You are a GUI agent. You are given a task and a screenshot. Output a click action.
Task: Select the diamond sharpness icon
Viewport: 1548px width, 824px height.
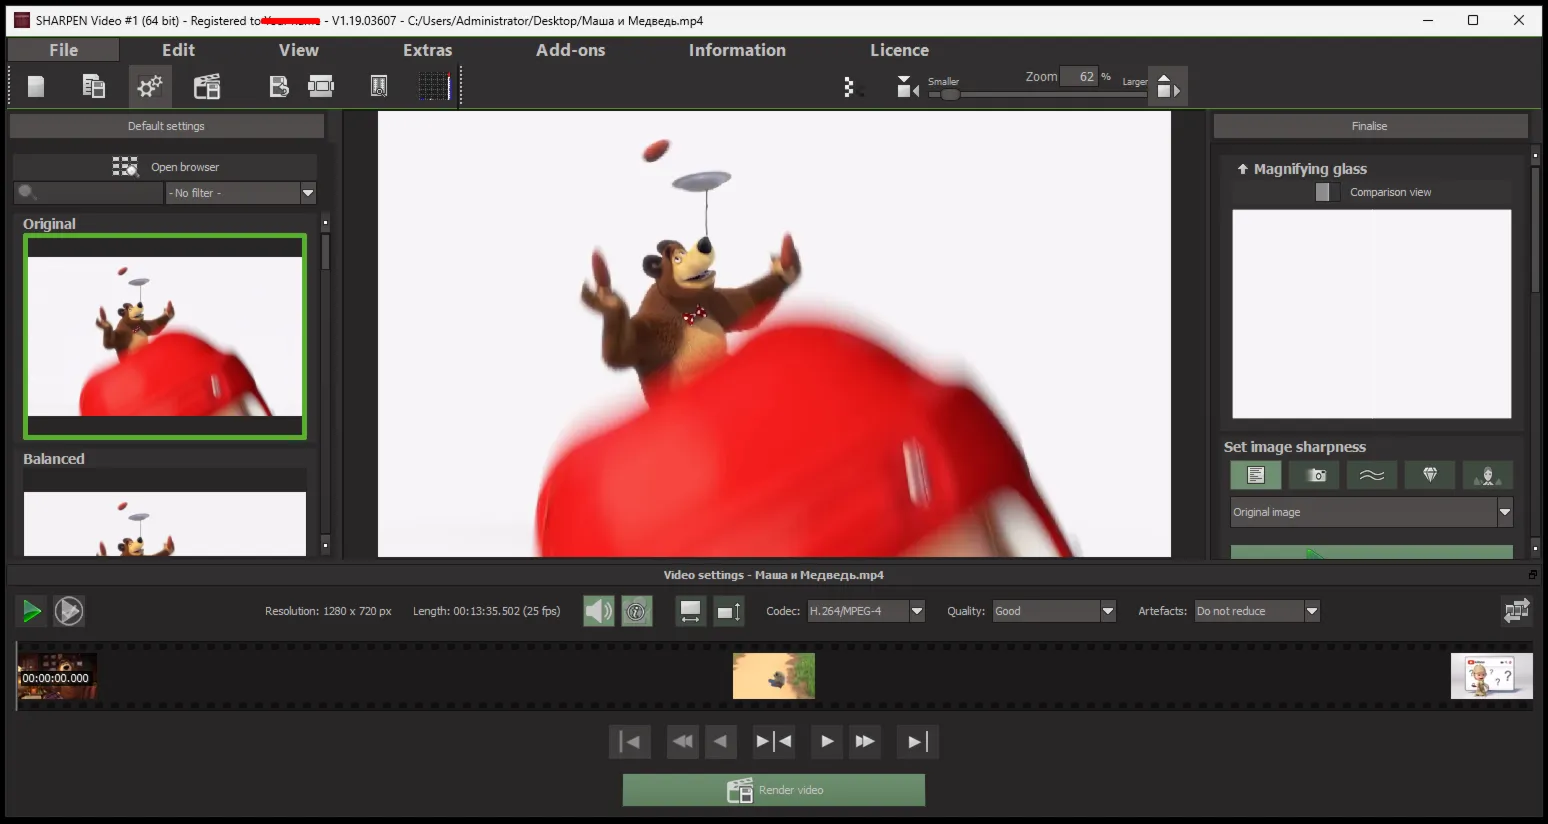click(1430, 475)
